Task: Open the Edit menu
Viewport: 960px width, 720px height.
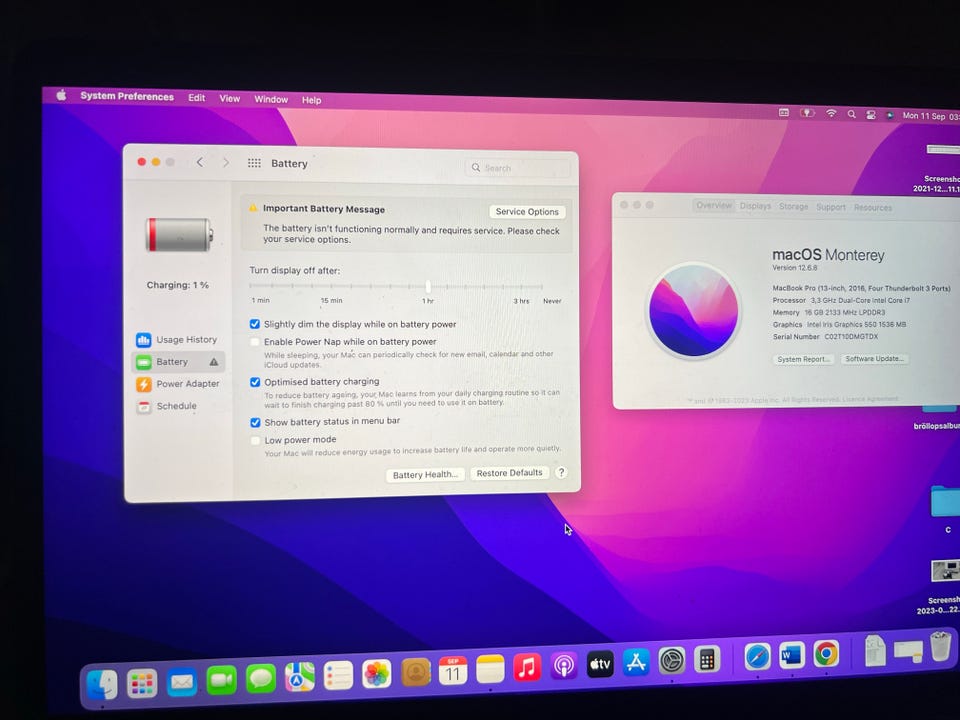Action: pyautogui.click(x=197, y=97)
